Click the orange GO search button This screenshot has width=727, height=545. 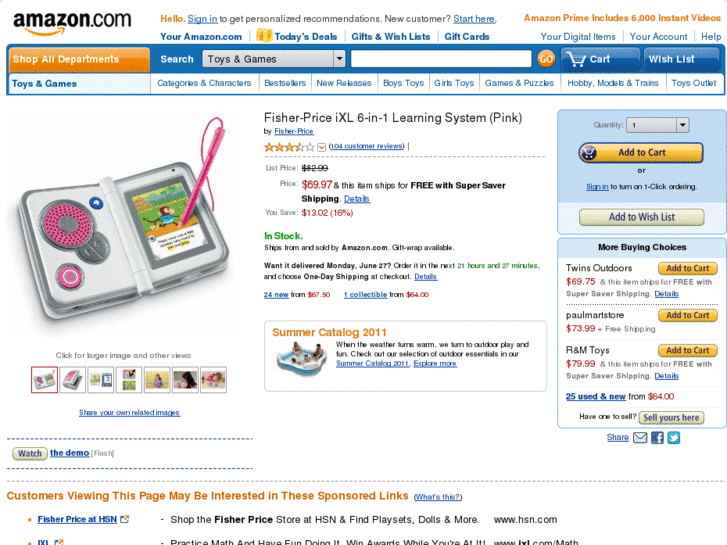[x=546, y=59]
